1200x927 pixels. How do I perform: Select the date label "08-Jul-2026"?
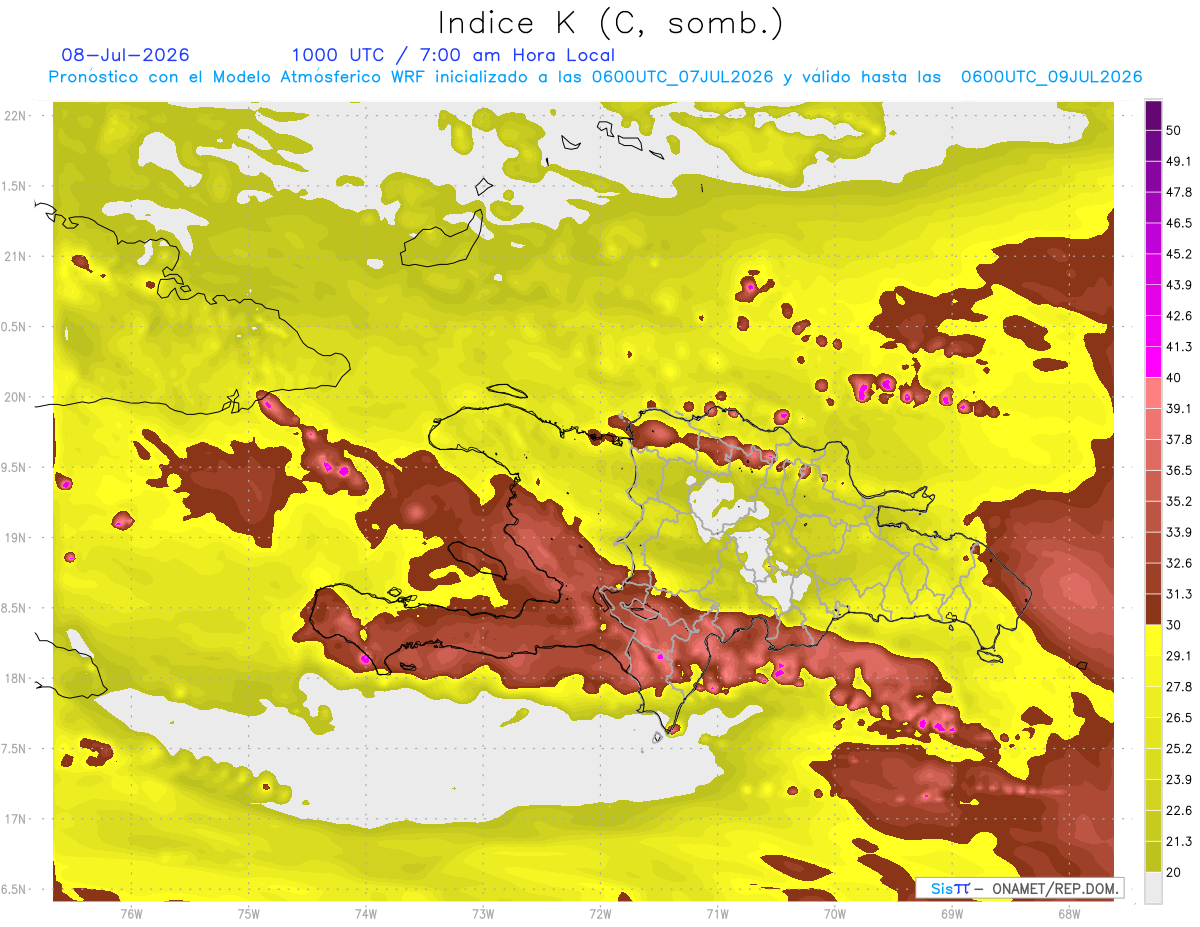[x=125, y=56]
